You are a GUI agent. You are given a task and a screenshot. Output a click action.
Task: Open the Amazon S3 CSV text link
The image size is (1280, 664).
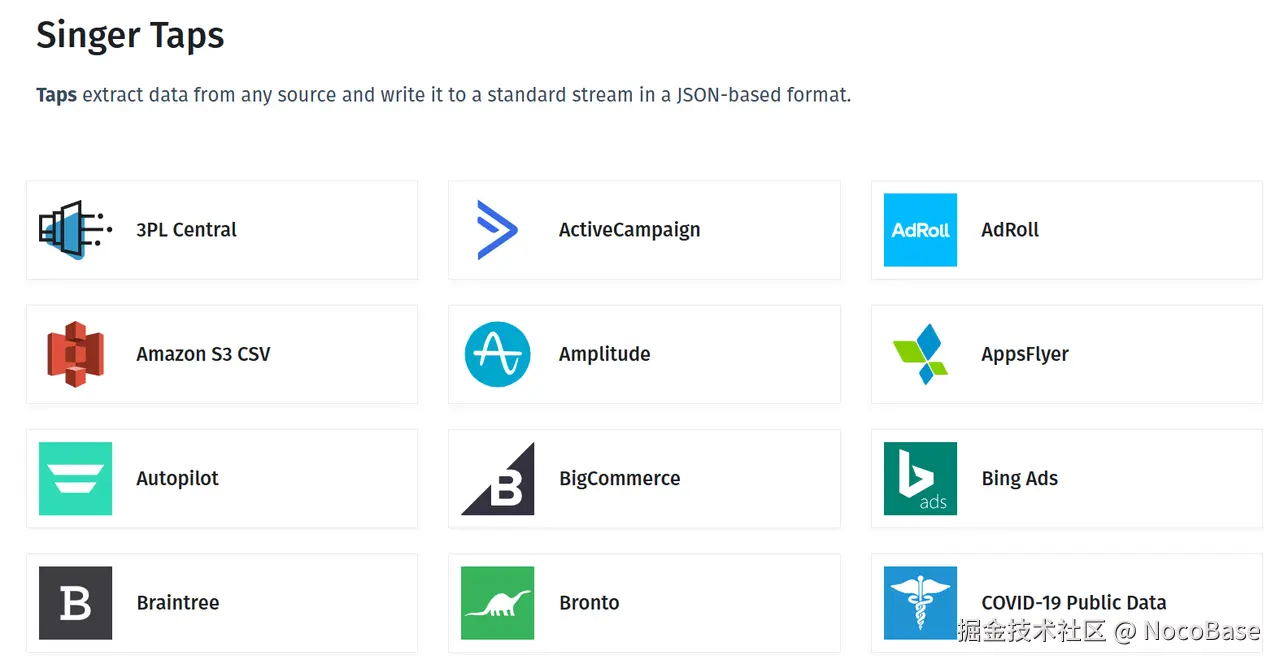203,354
